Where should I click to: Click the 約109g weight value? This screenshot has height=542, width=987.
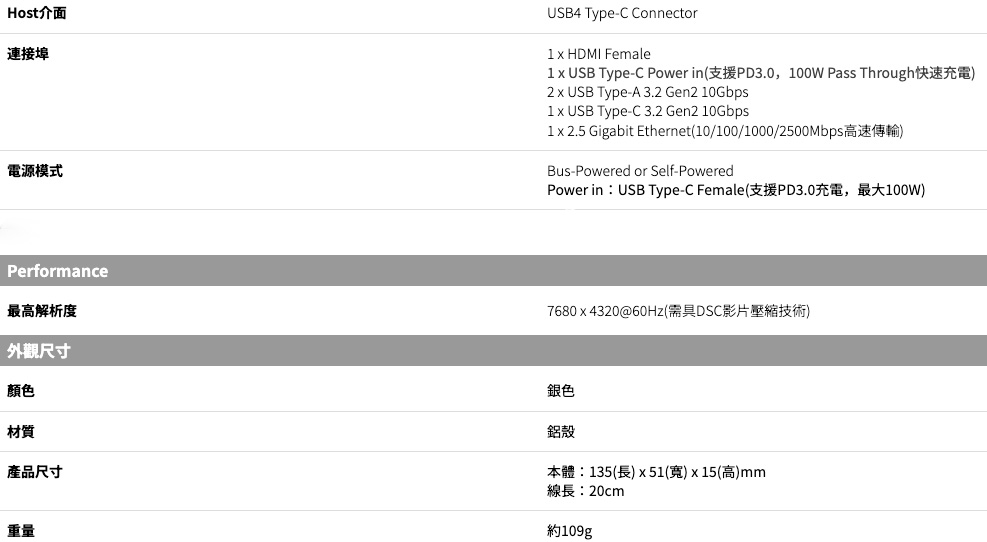pos(569,531)
